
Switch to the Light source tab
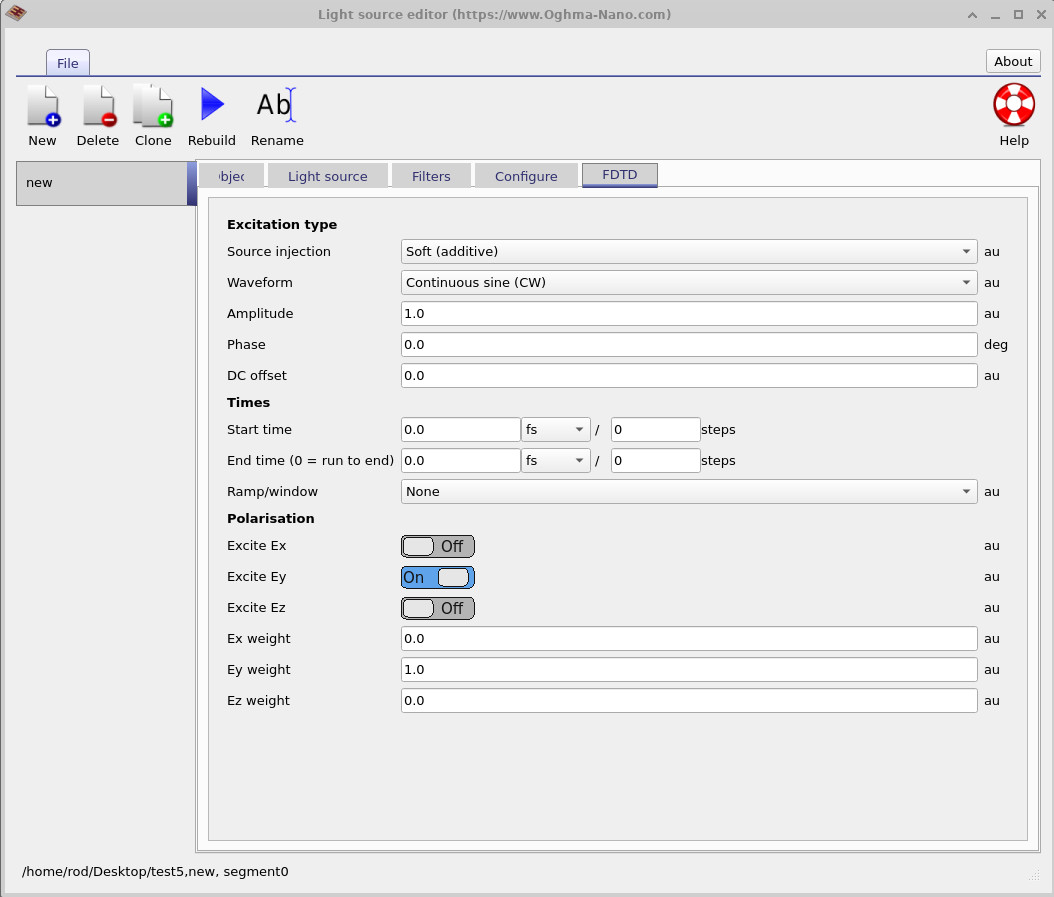[x=327, y=175]
